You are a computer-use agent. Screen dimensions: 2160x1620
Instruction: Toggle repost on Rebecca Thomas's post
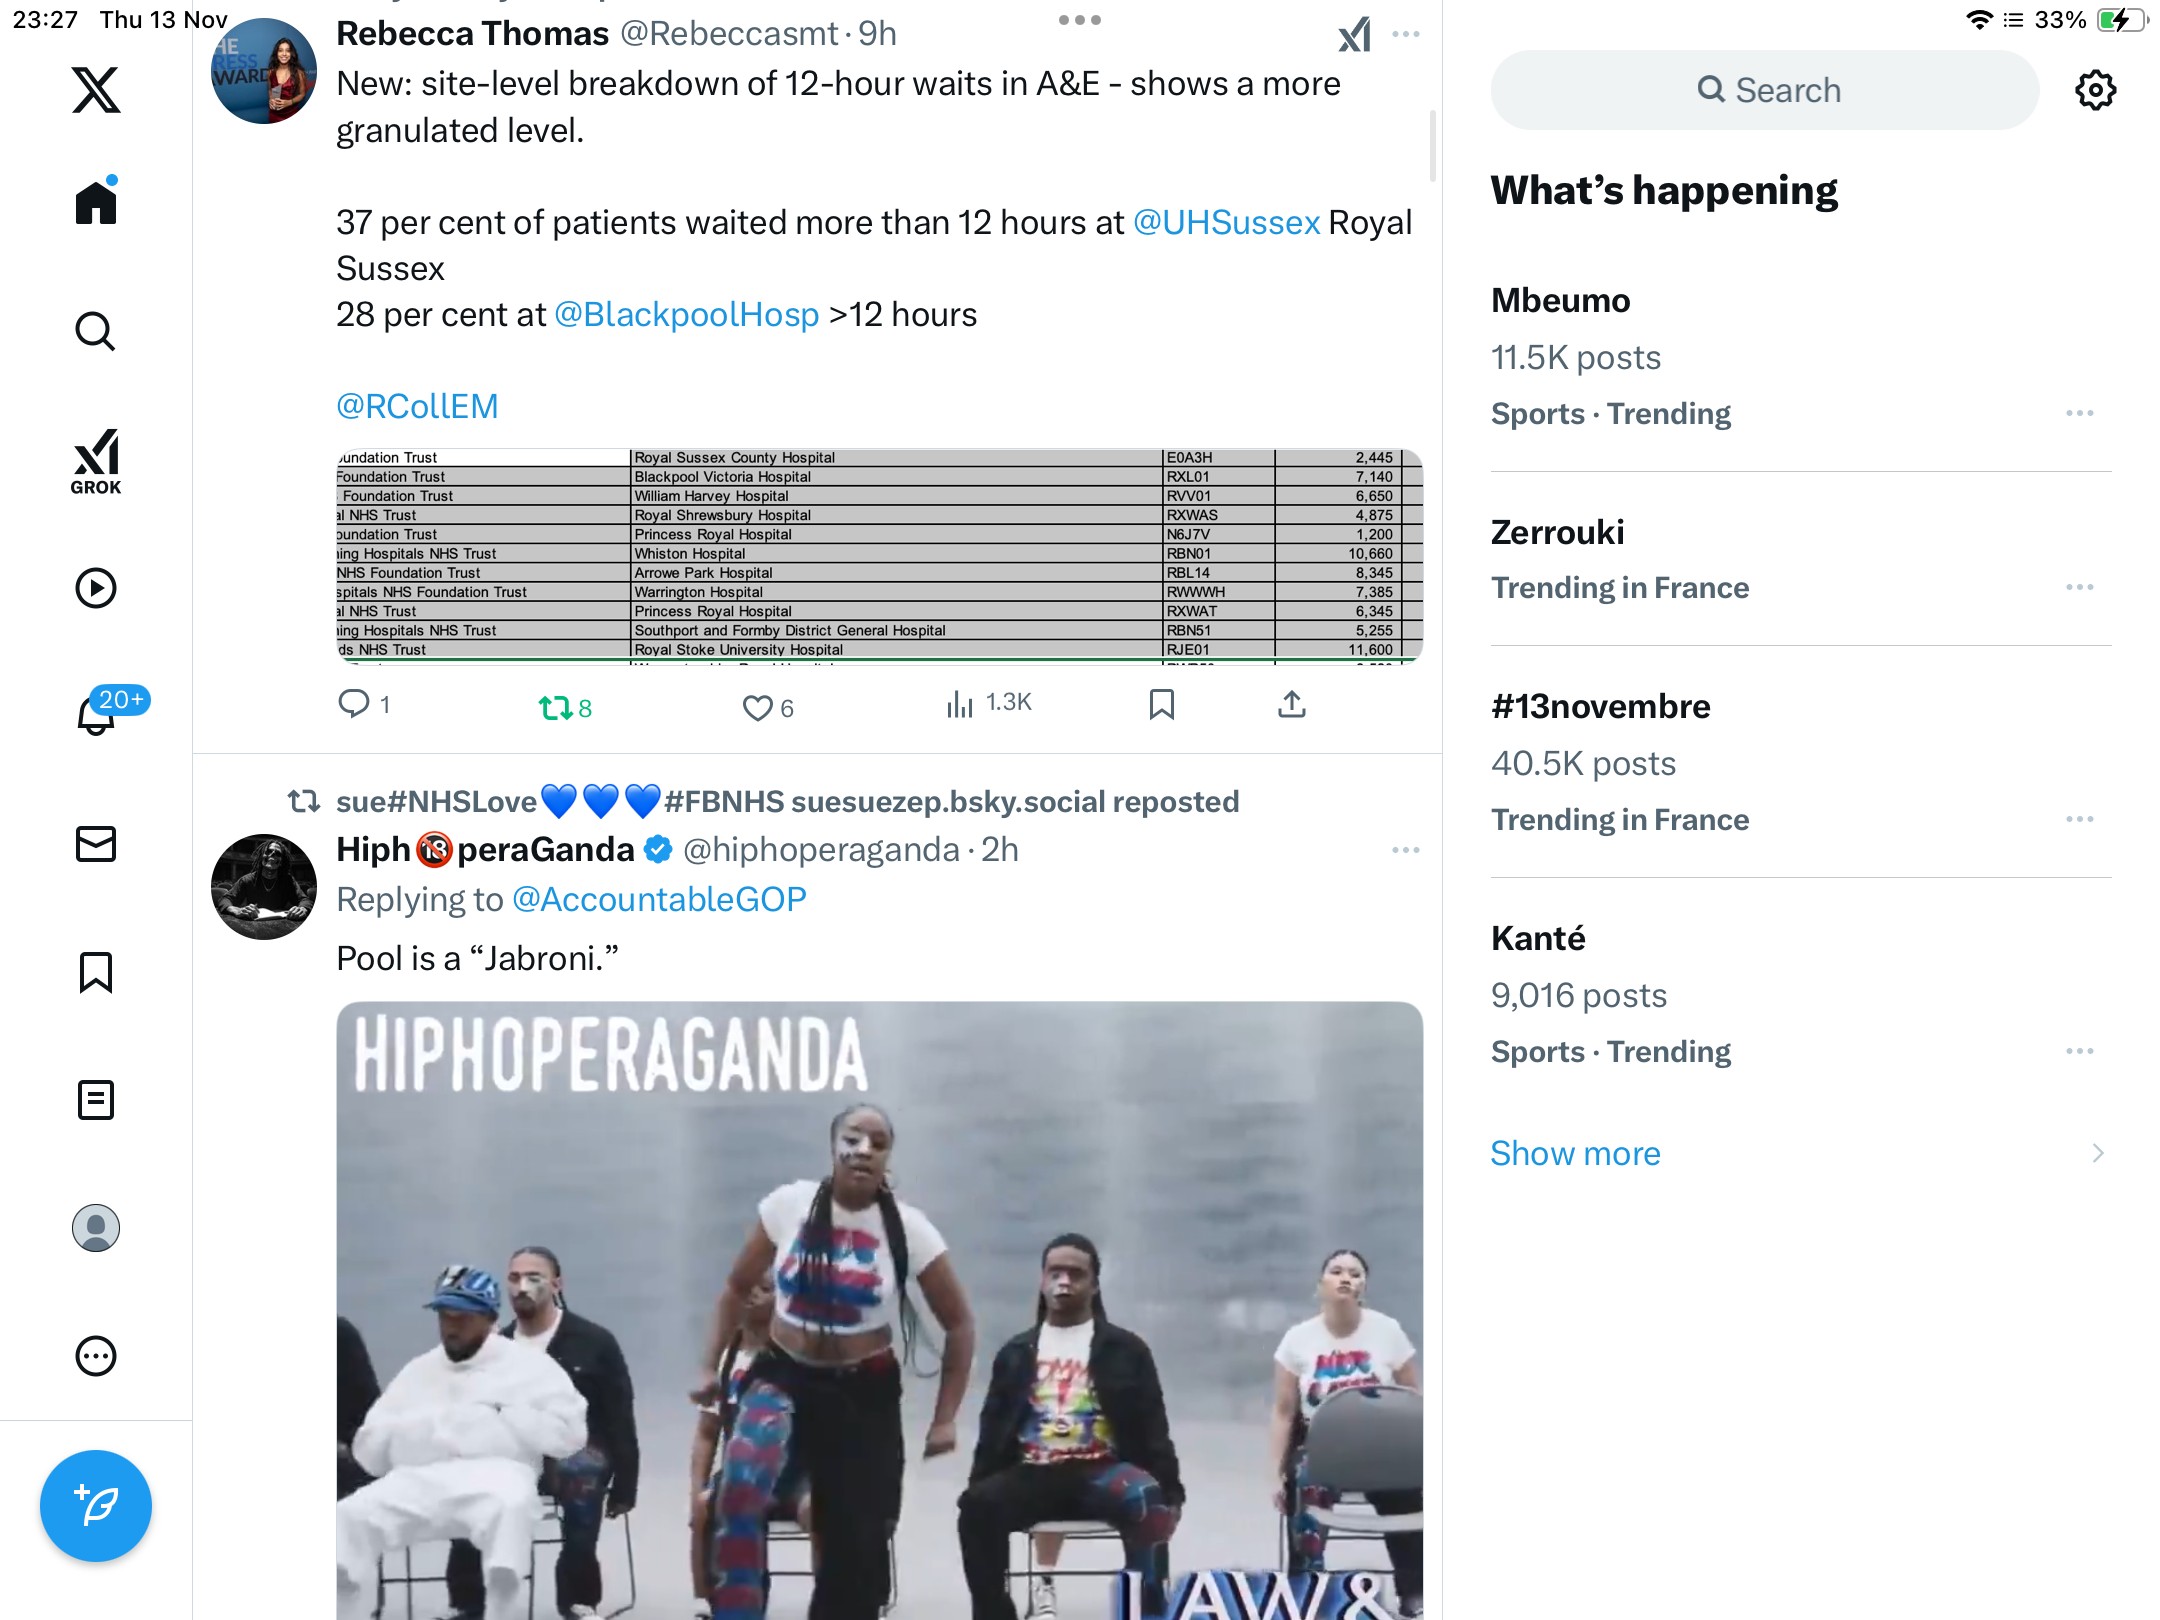click(x=565, y=707)
